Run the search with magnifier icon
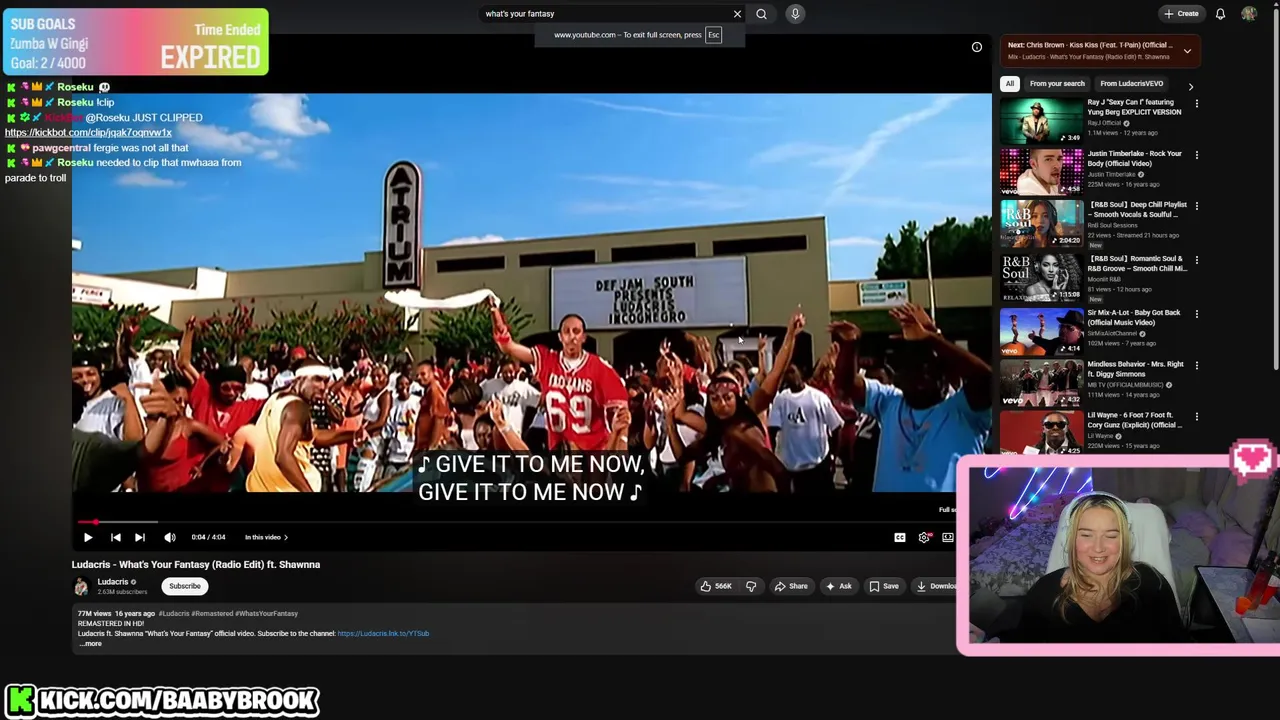 (761, 14)
